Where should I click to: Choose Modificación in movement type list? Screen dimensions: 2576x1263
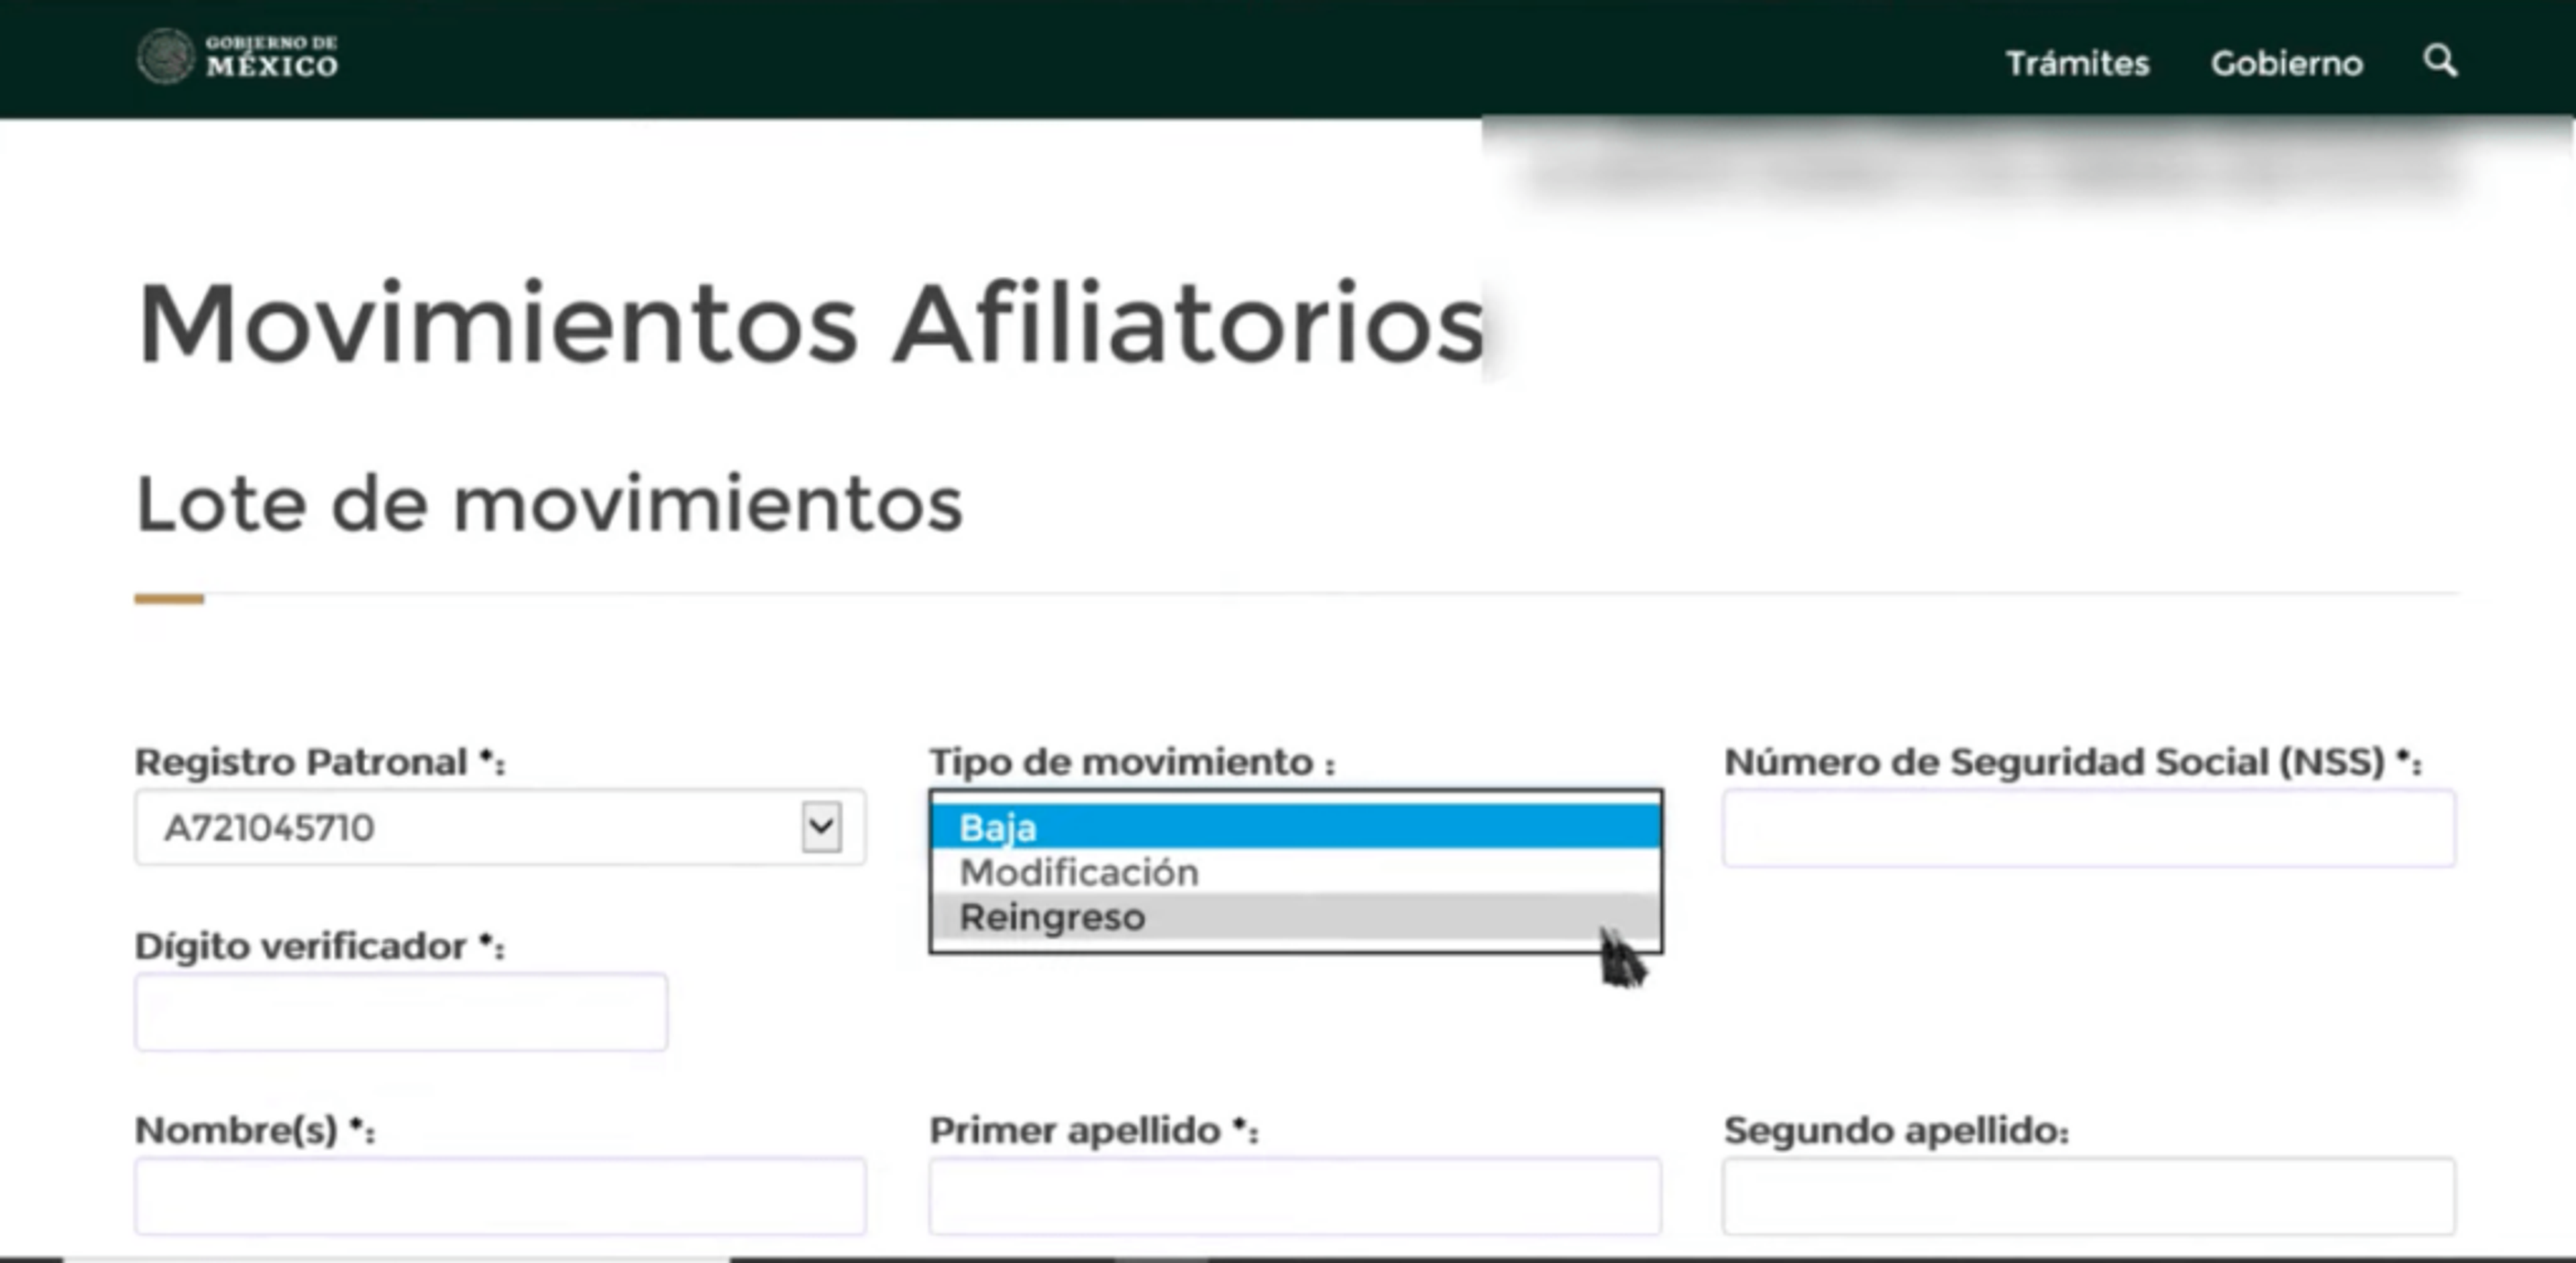click(x=1296, y=872)
